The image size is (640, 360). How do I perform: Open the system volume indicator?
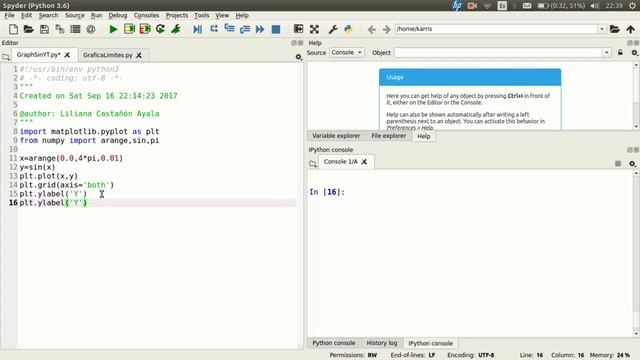595,5
